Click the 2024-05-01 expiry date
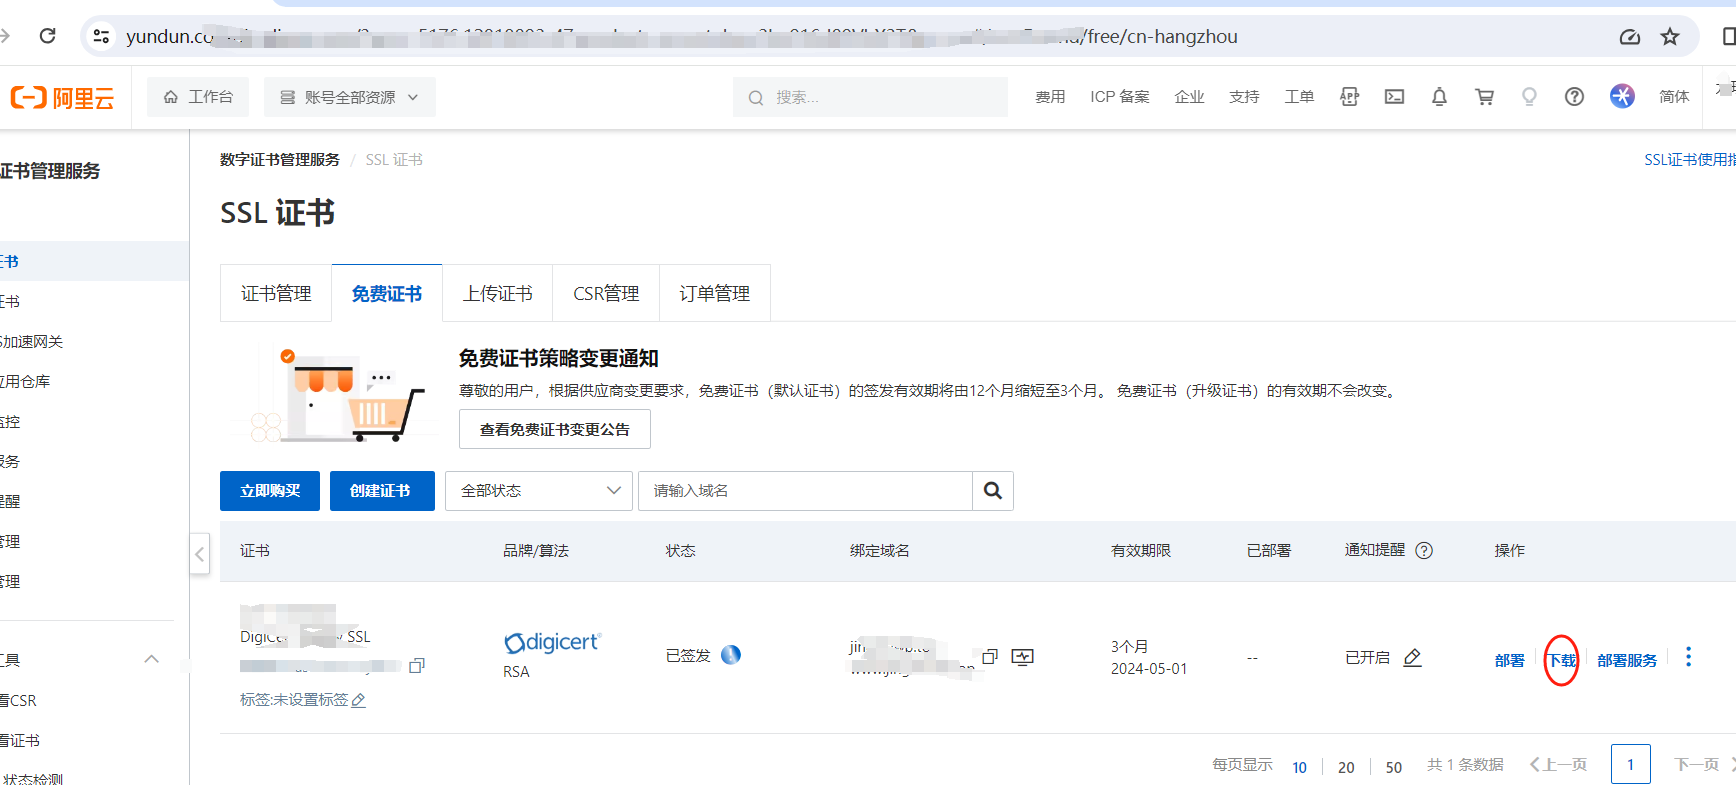This screenshot has height=785, width=1736. tap(1149, 669)
